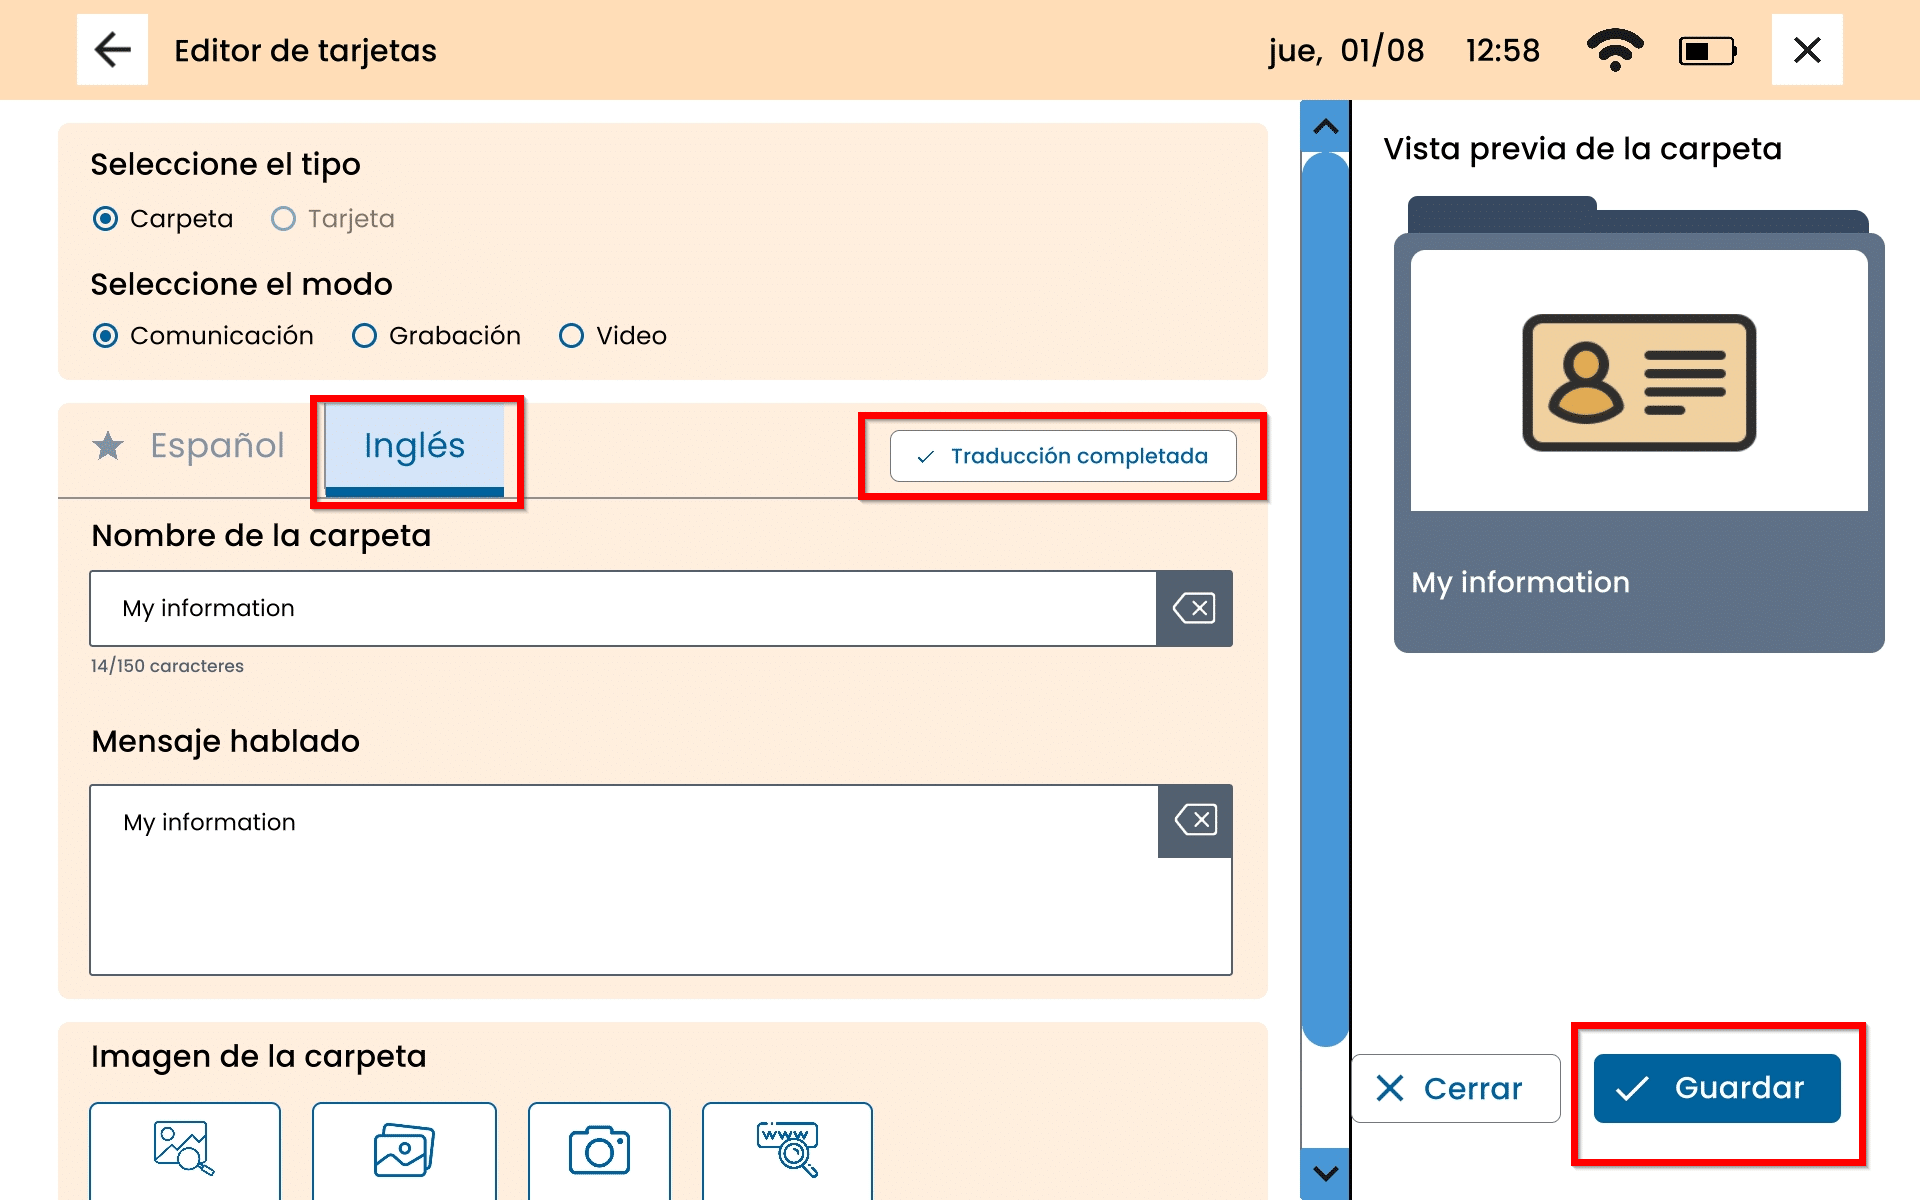Select the Carpeta radio button
Viewport: 1920px width, 1200px height.
(x=106, y=219)
